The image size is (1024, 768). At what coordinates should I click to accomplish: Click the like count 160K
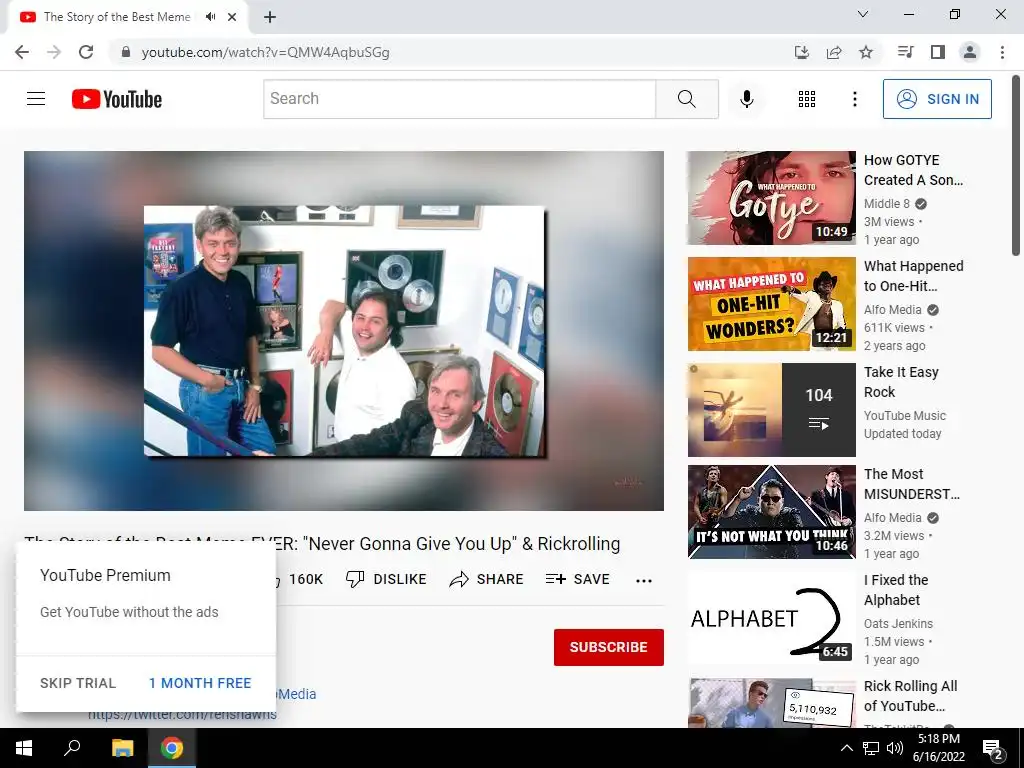[306, 579]
